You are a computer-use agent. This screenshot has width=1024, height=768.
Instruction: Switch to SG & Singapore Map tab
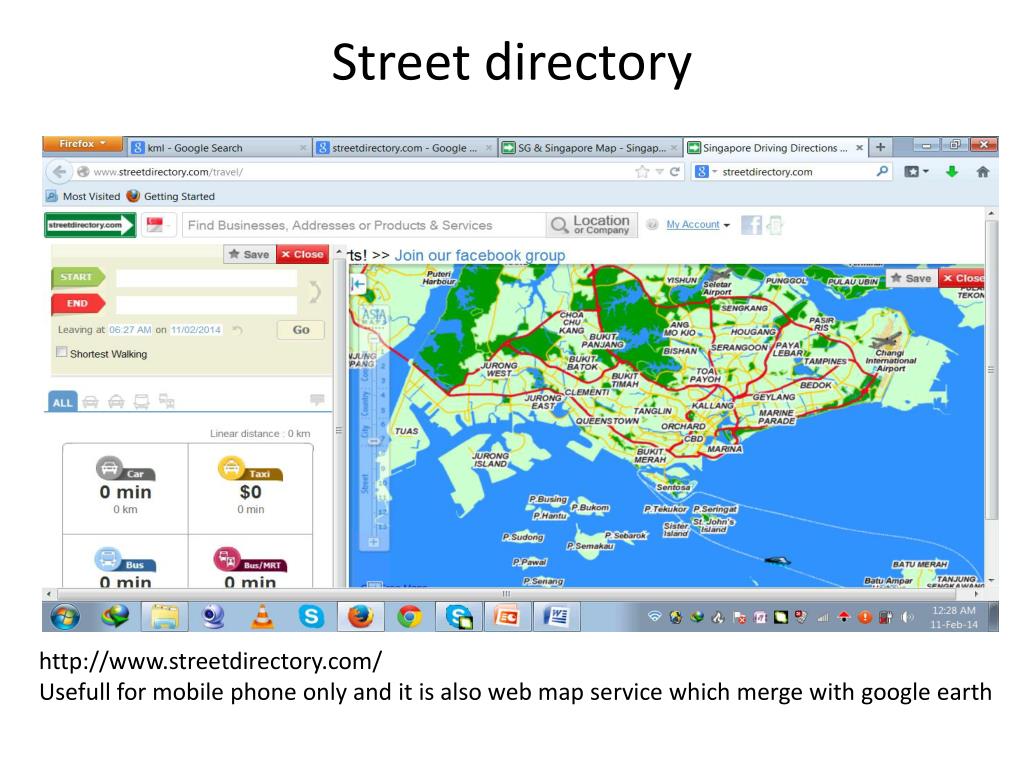point(590,148)
